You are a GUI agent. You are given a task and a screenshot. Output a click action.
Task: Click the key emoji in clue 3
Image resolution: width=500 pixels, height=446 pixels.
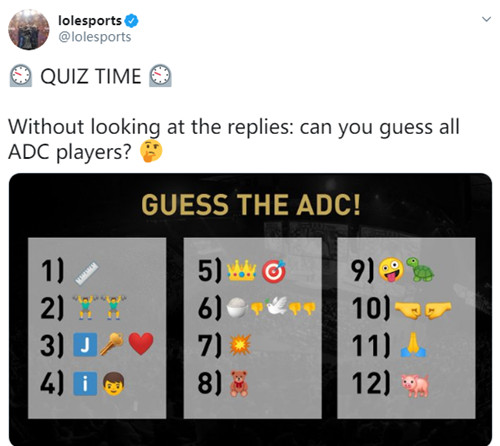coord(112,344)
